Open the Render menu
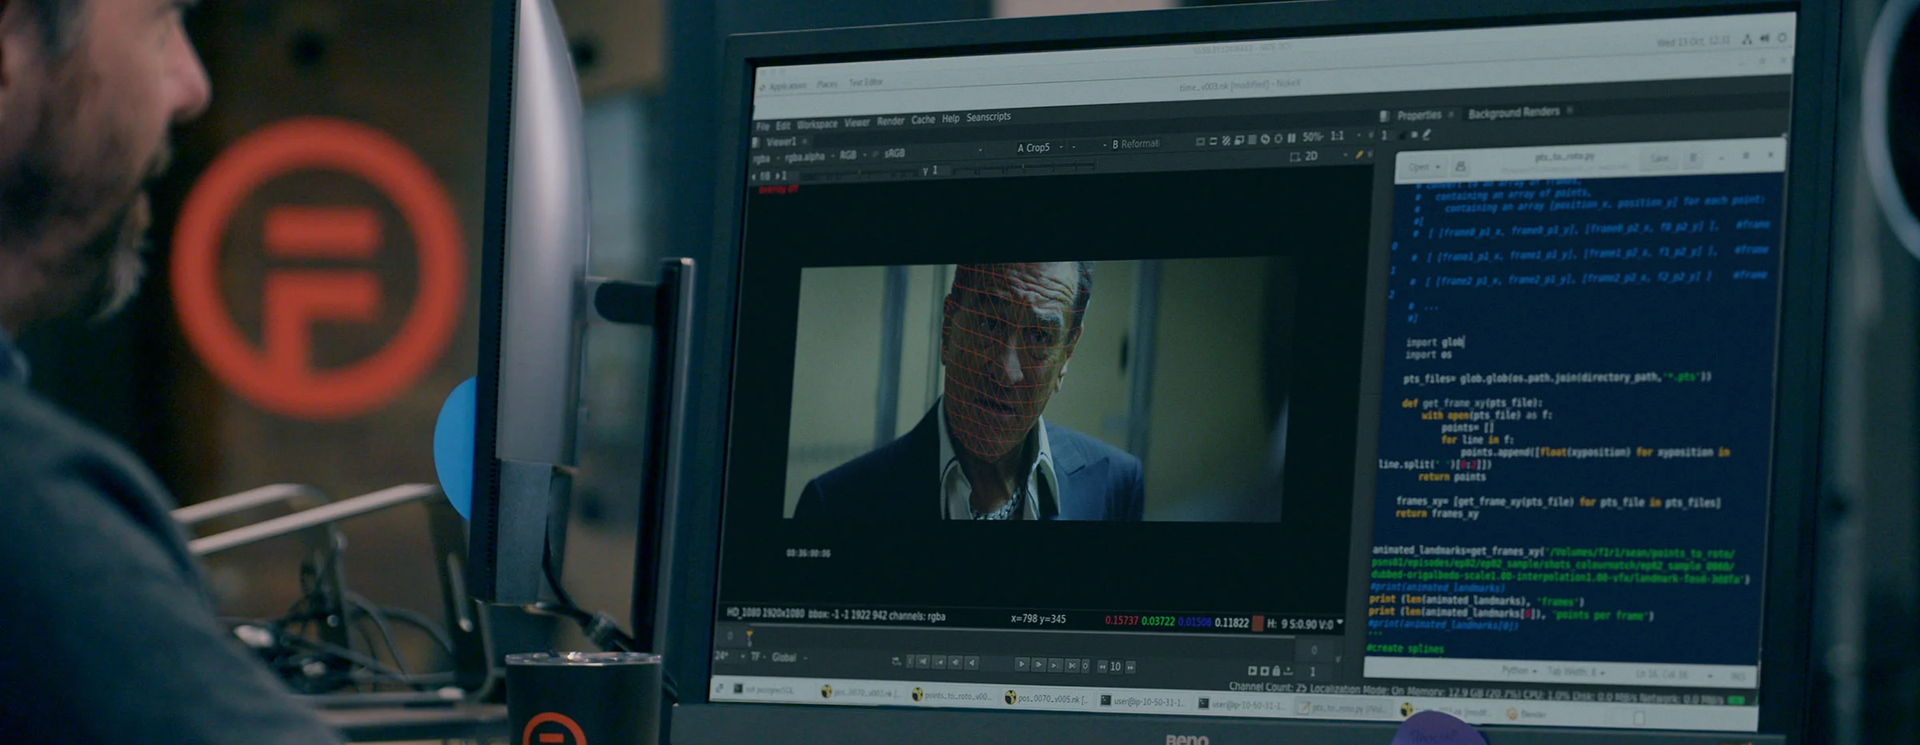1920x745 pixels. pos(890,122)
